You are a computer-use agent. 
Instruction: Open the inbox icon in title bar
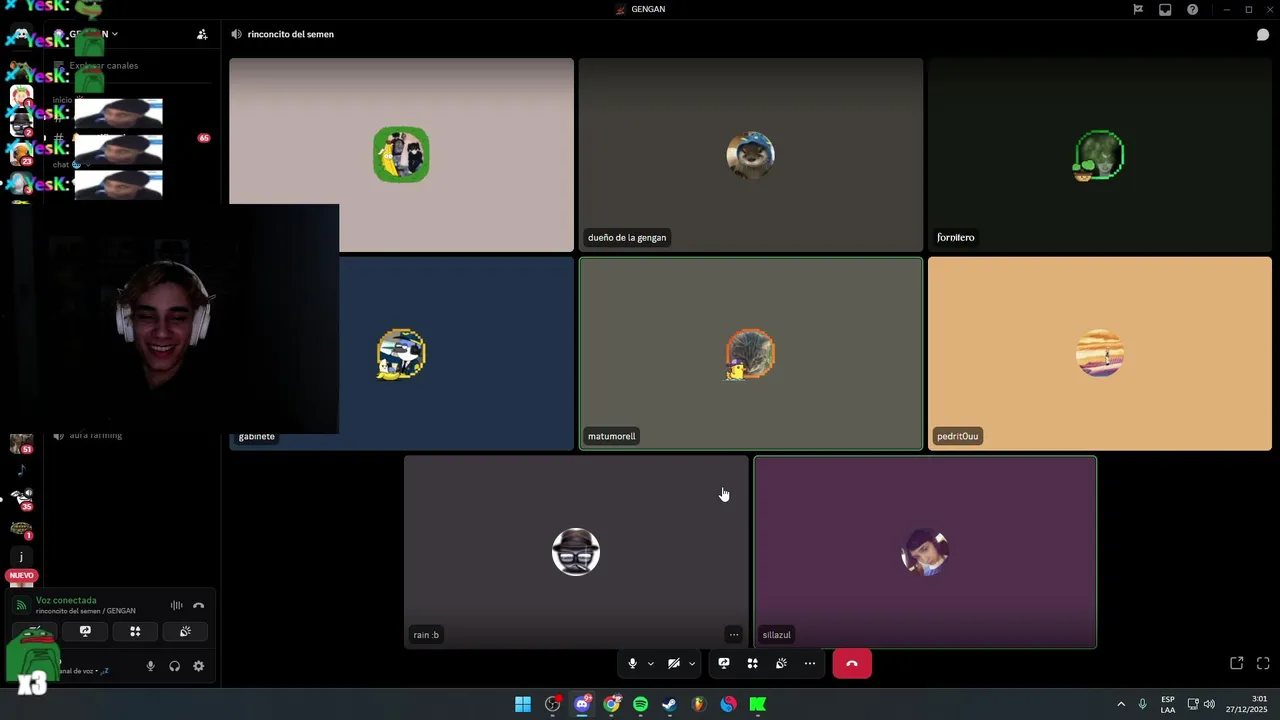click(x=1165, y=9)
